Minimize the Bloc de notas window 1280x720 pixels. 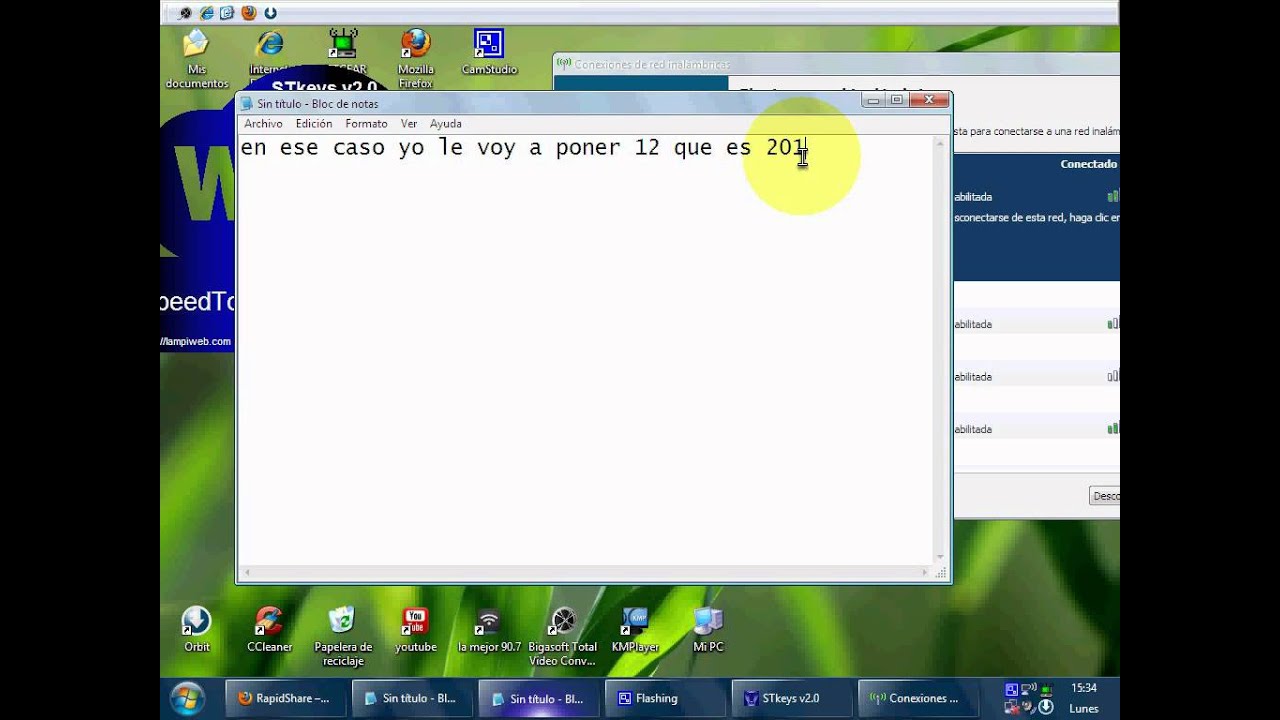click(873, 99)
